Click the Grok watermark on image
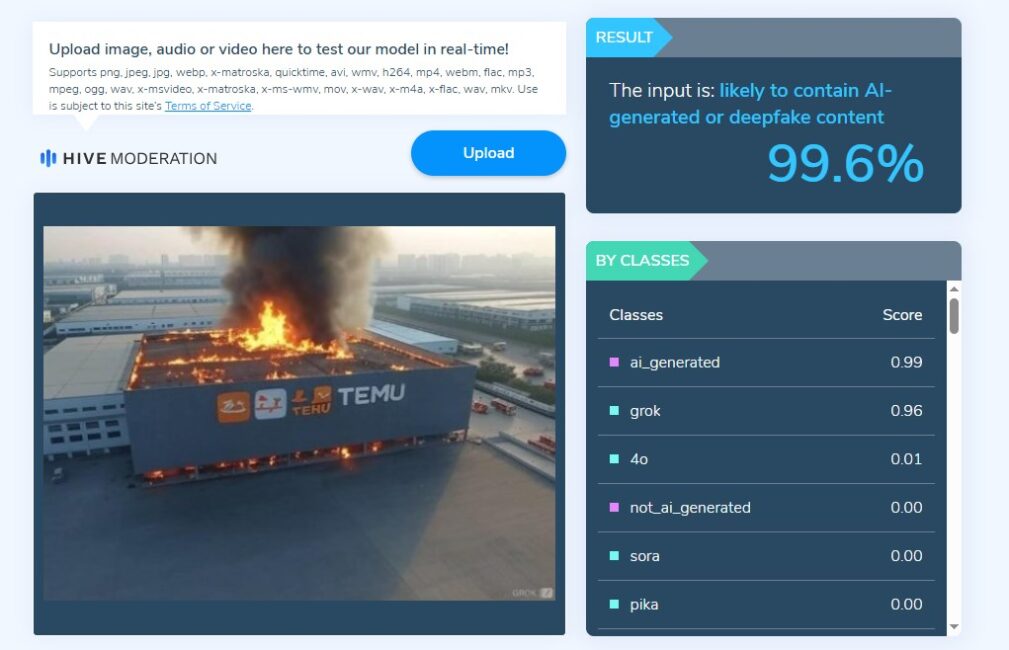Screen dimensions: 1009x650 pos(532,593)
